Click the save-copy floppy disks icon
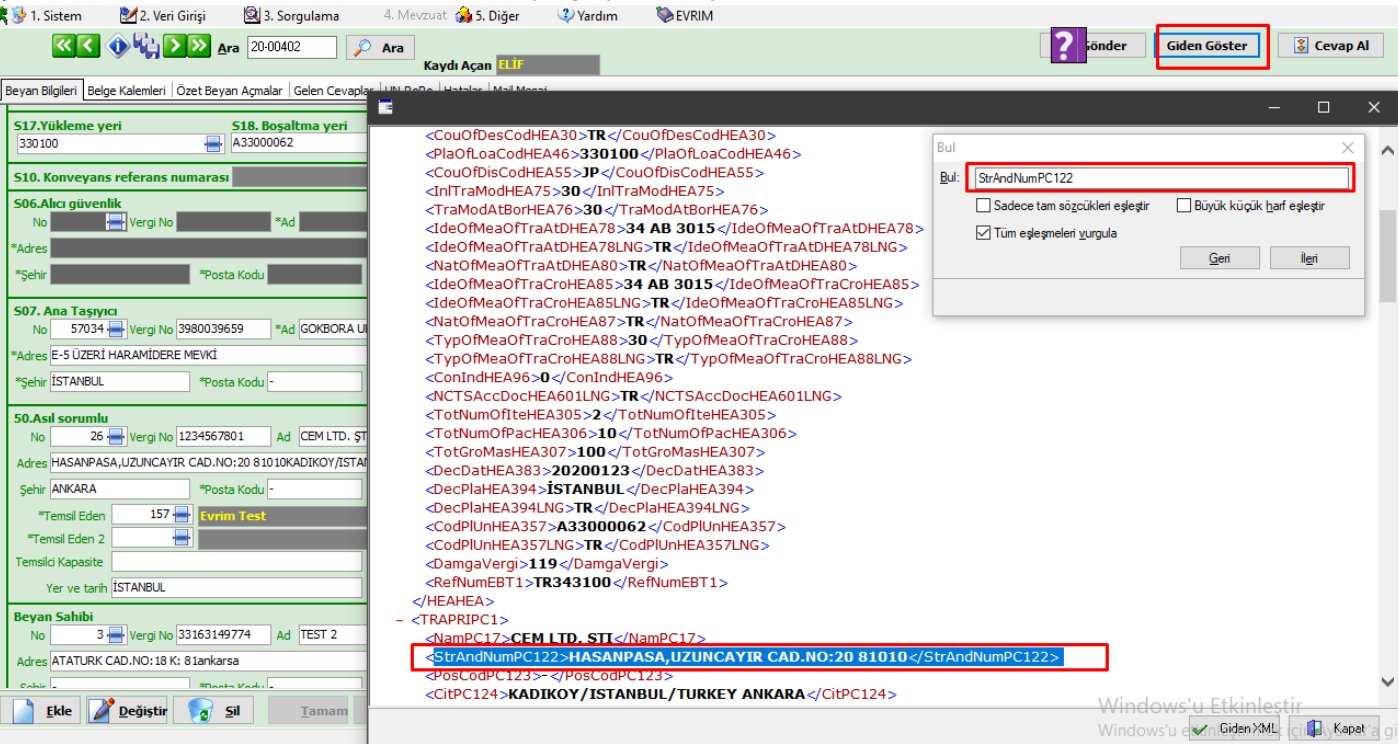Screen dimensions: 1398x744 click(146, 46)
